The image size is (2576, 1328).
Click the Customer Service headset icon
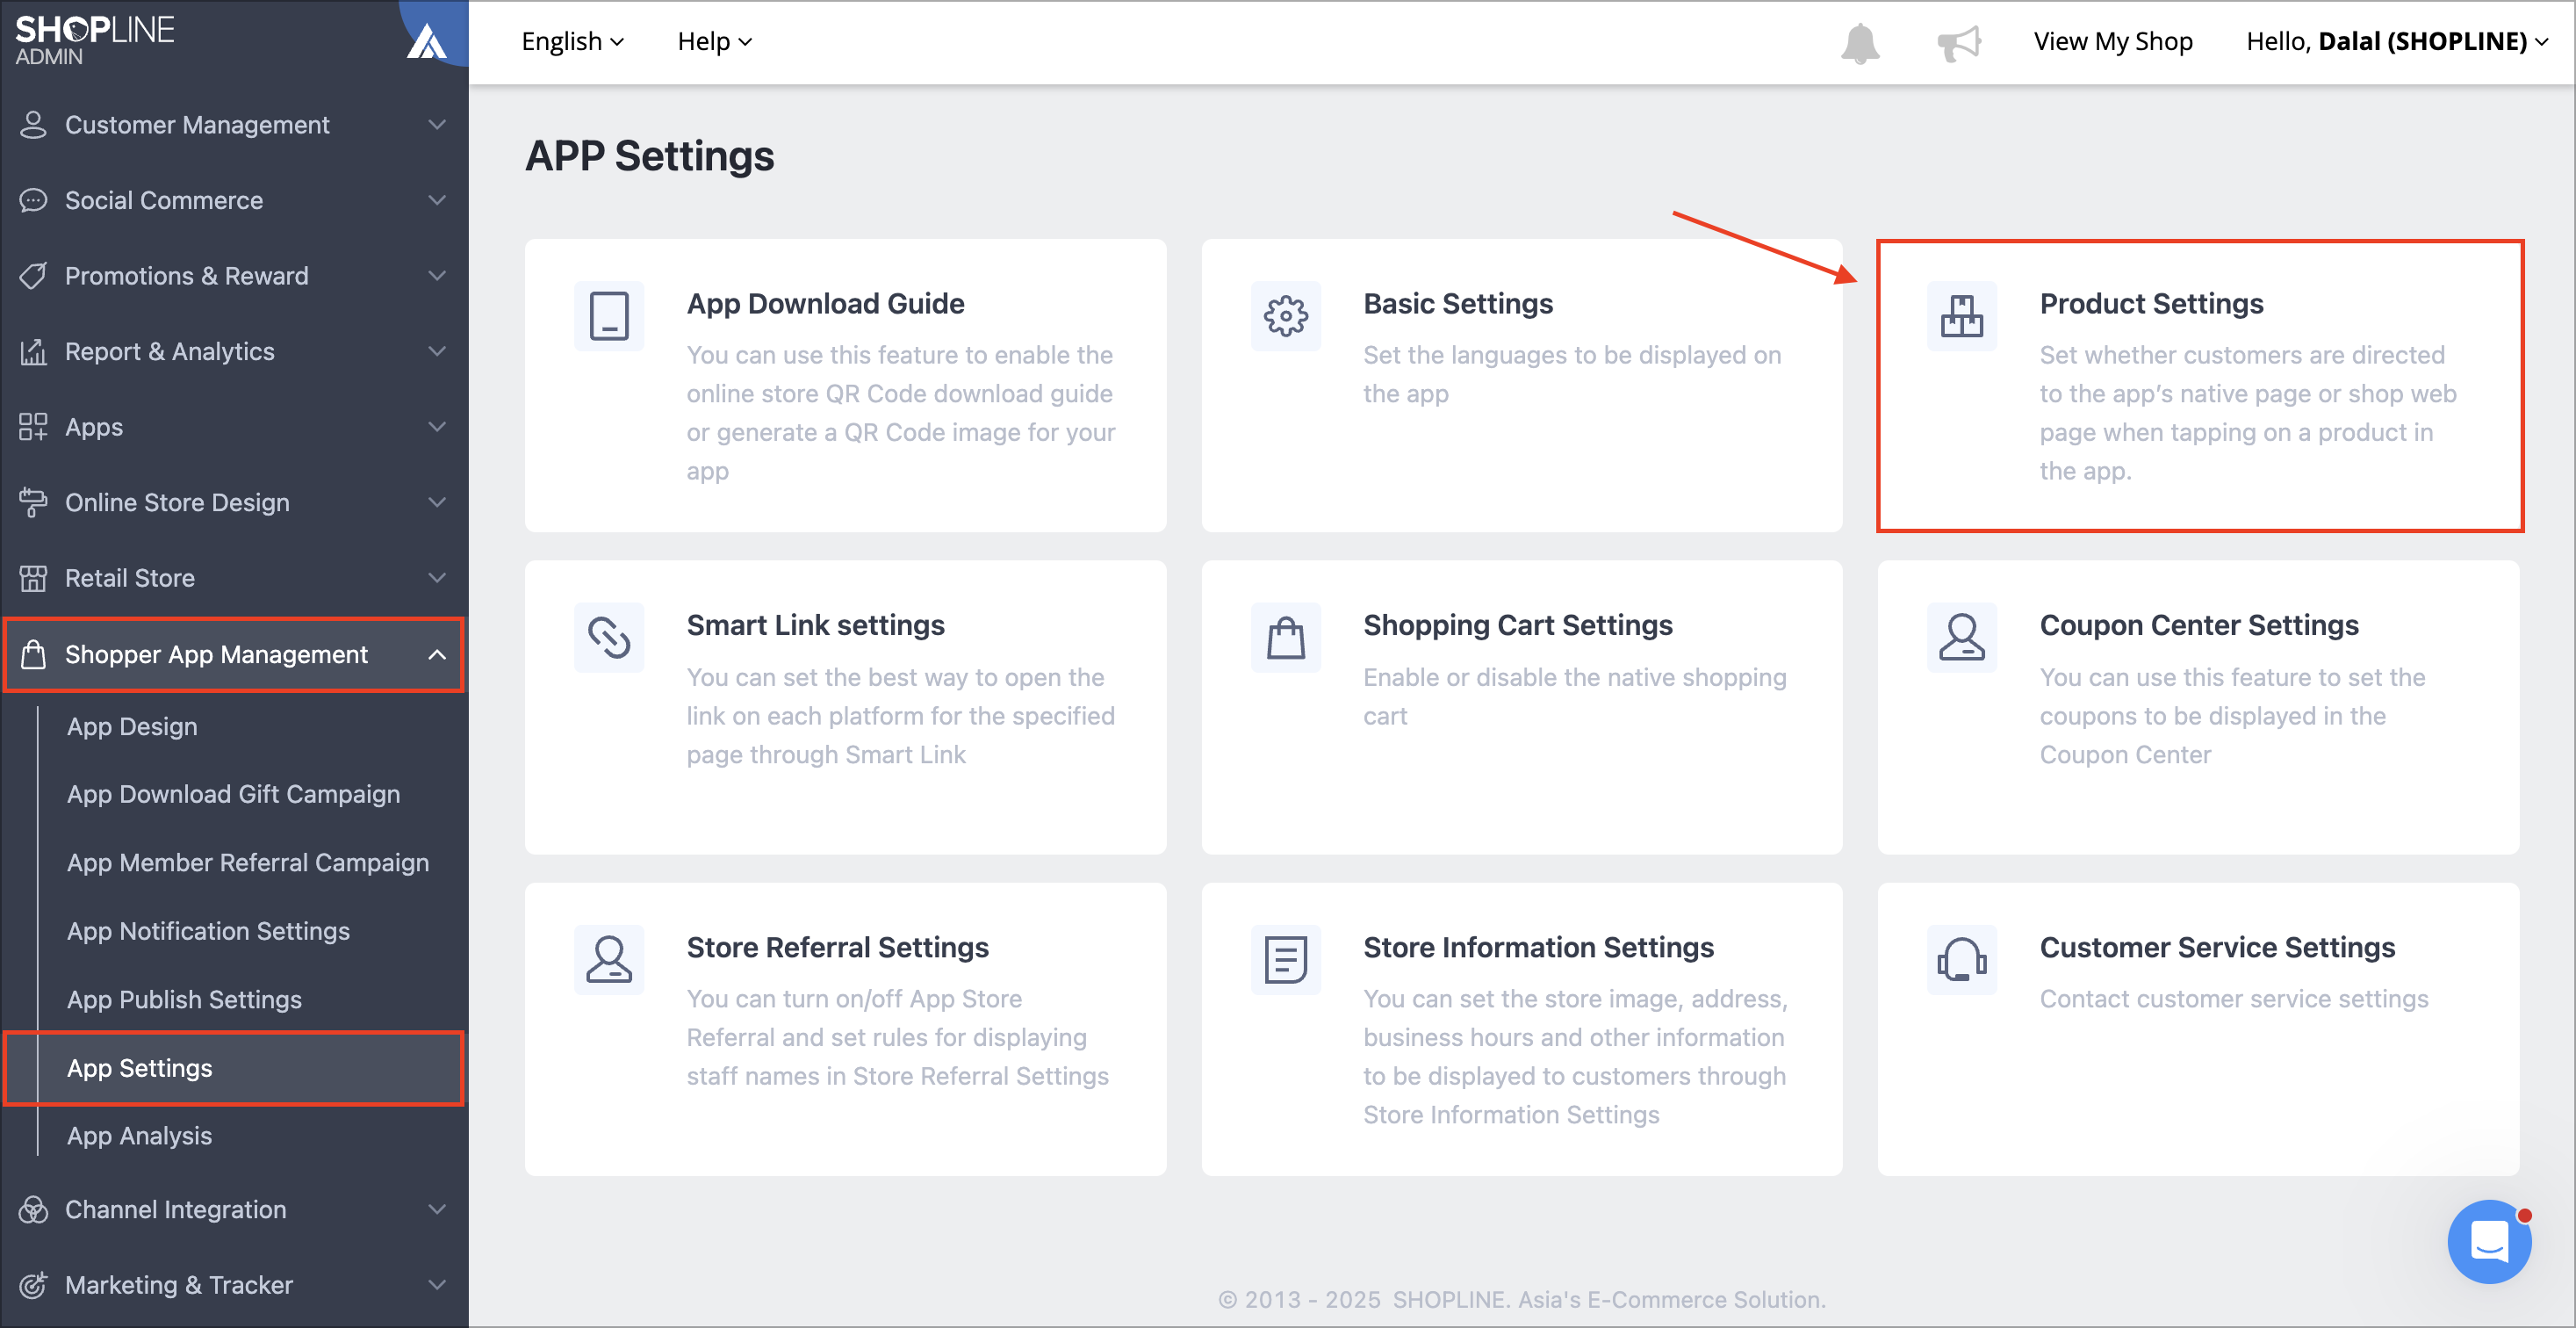click(x=1962, y=960)
